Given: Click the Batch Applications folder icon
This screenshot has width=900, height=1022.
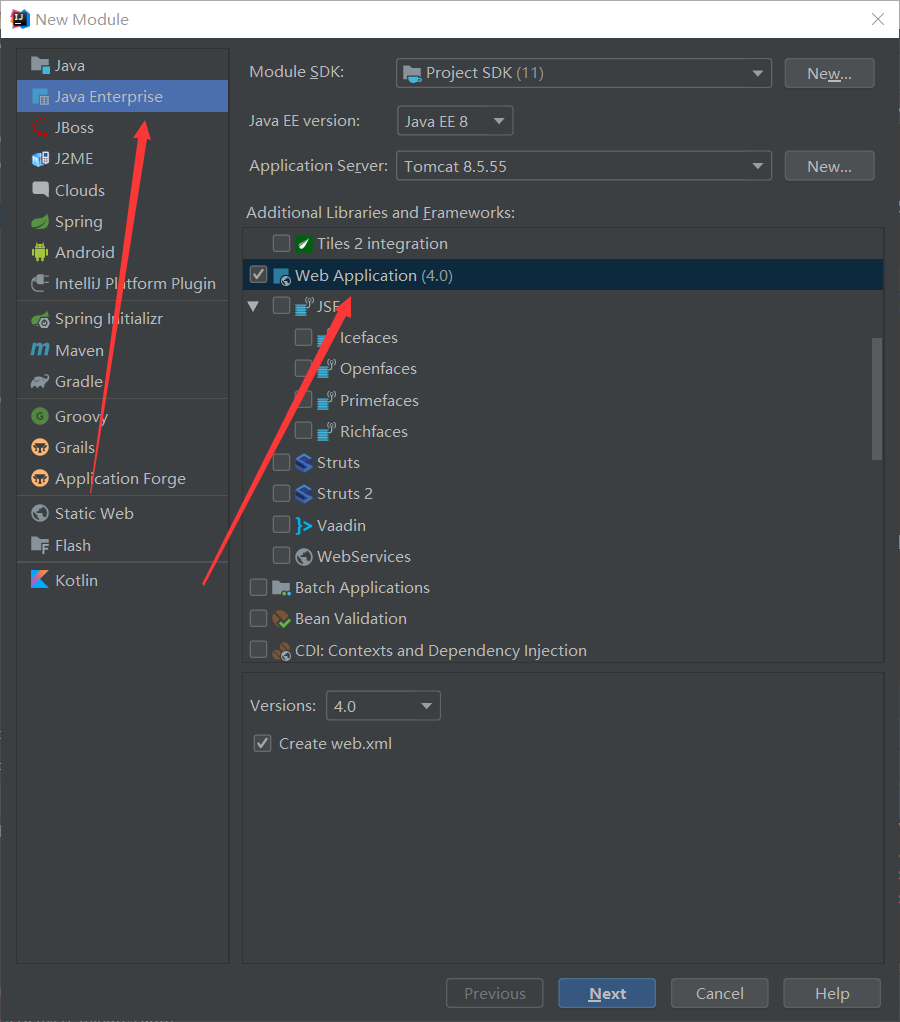Looking at the screenshot, I should pos(282,588).
